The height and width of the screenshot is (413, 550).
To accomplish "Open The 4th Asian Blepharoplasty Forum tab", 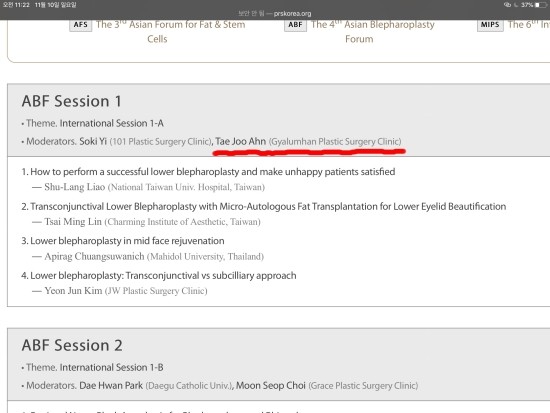I will tap(373, 32).
